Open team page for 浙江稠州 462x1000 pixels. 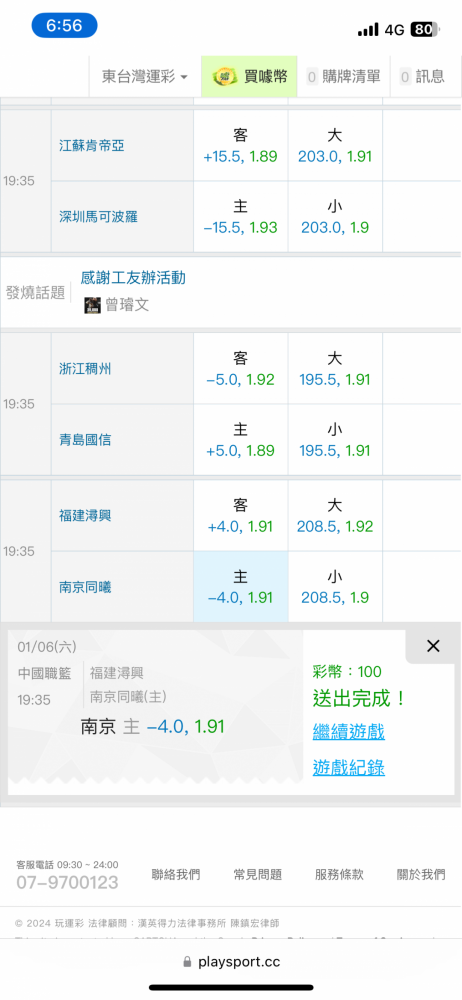click(85, 369)
